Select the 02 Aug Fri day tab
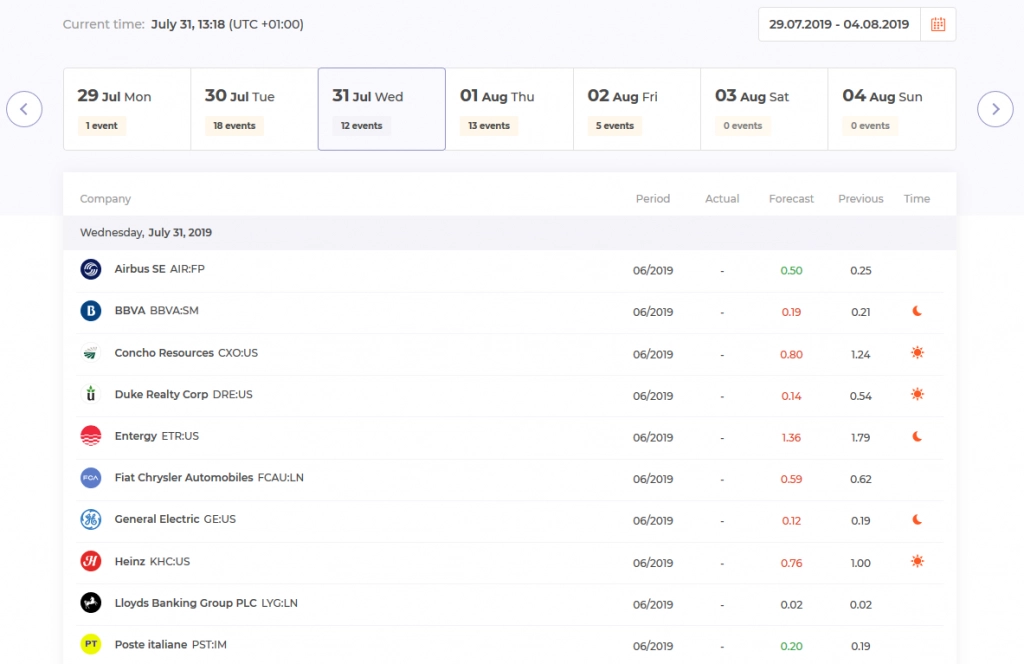1024x664 pixels. tap(636, 108)
